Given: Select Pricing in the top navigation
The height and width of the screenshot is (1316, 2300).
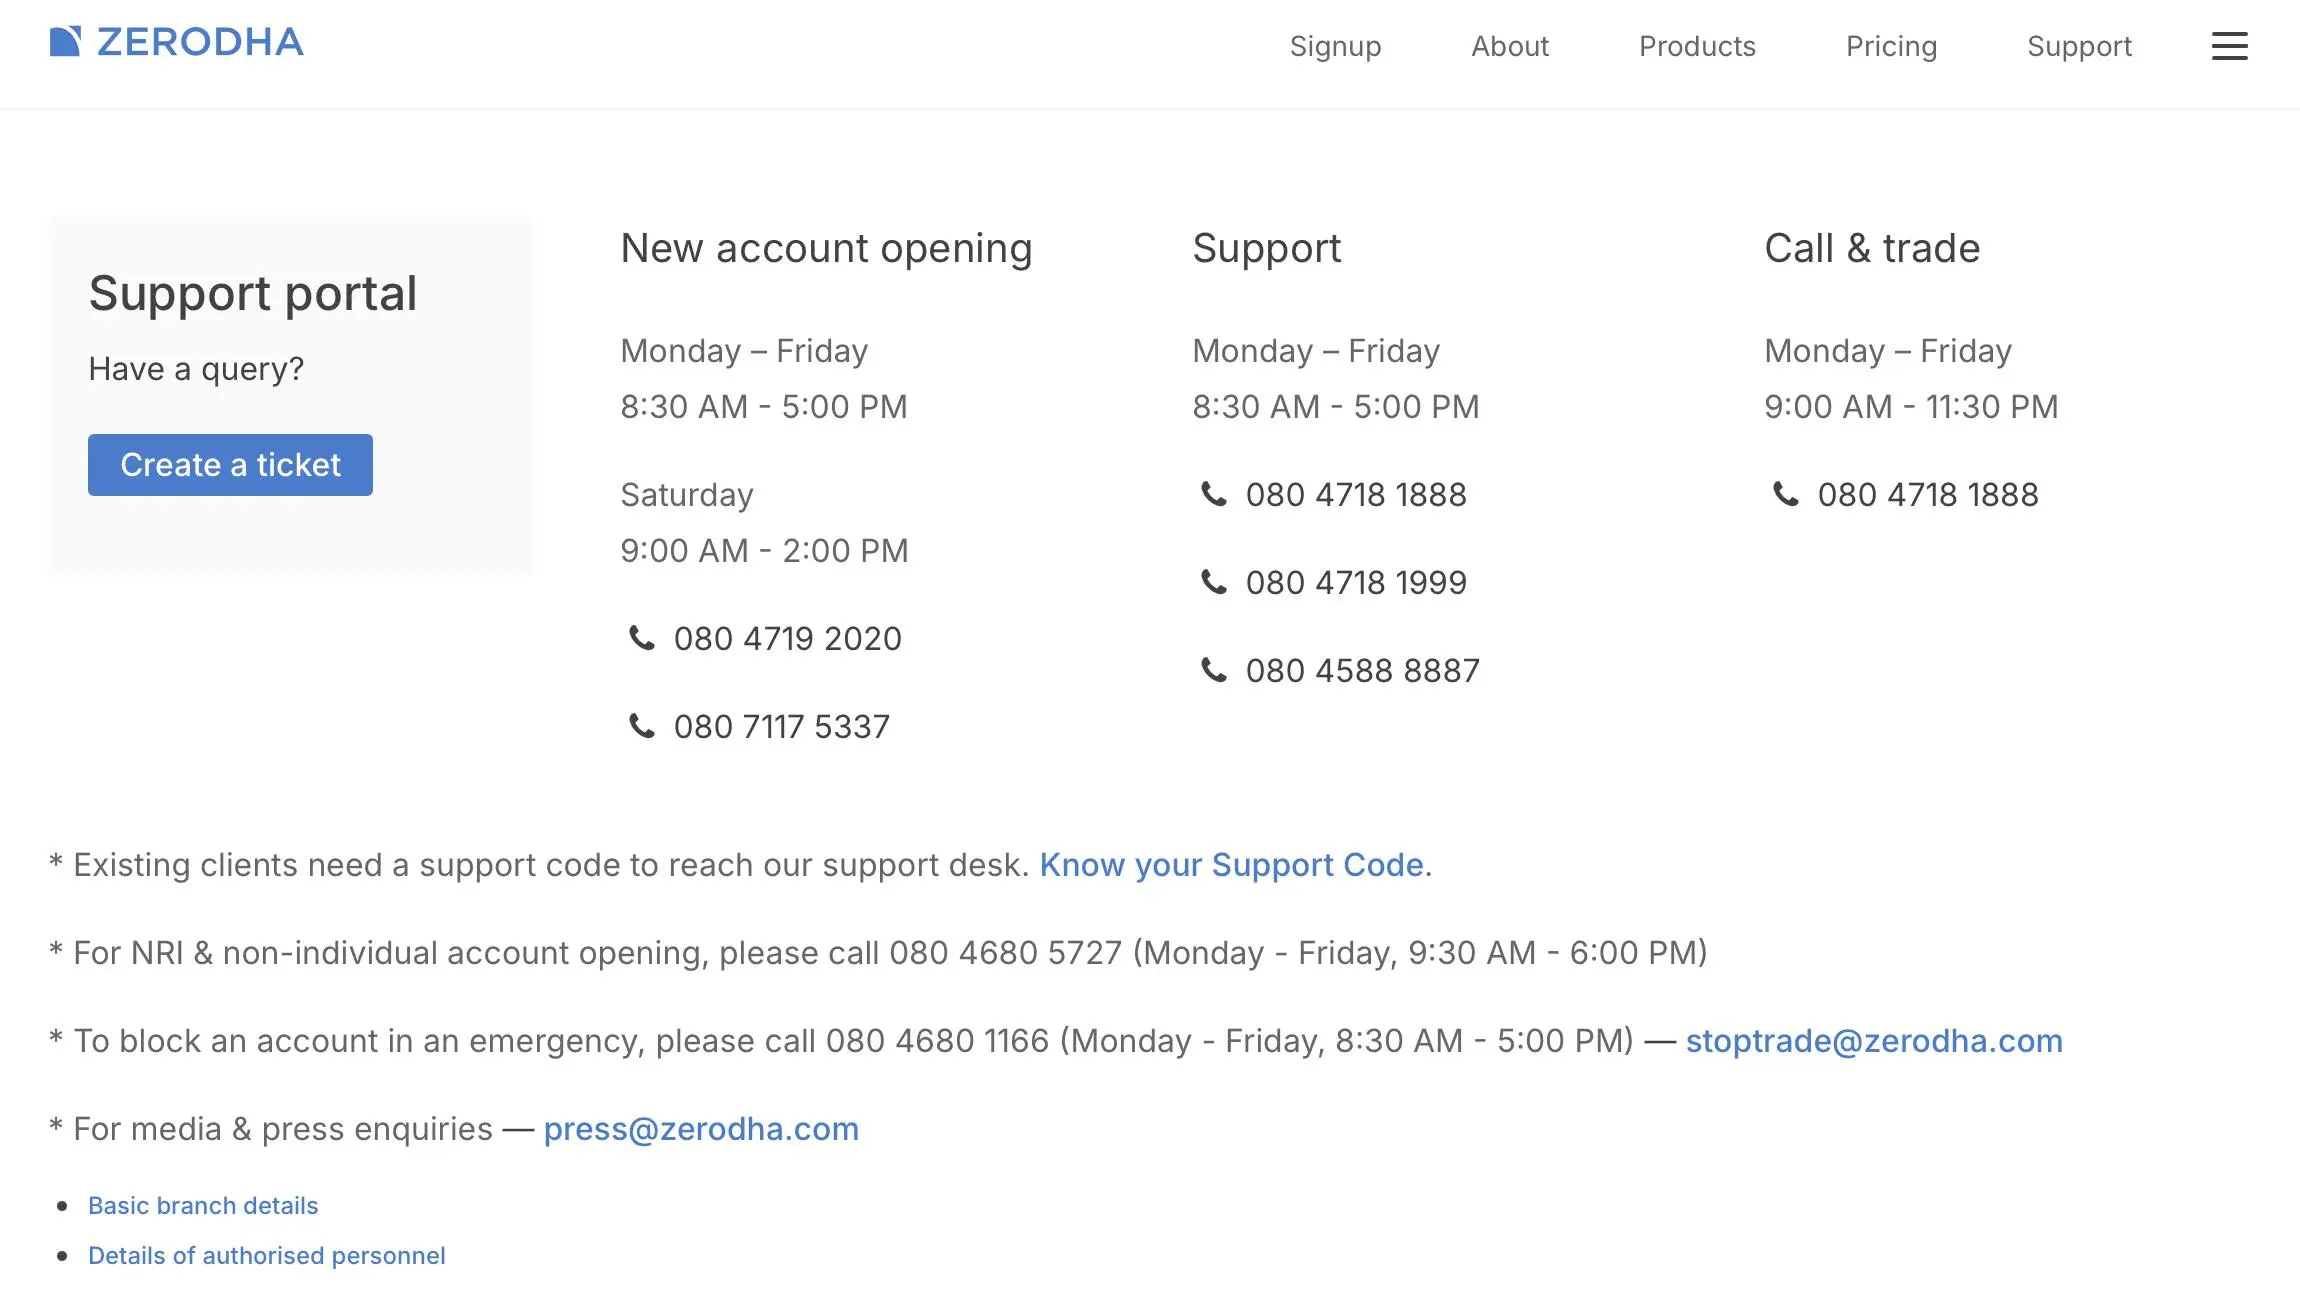Looking at the screenshot, I should 1891,46.
